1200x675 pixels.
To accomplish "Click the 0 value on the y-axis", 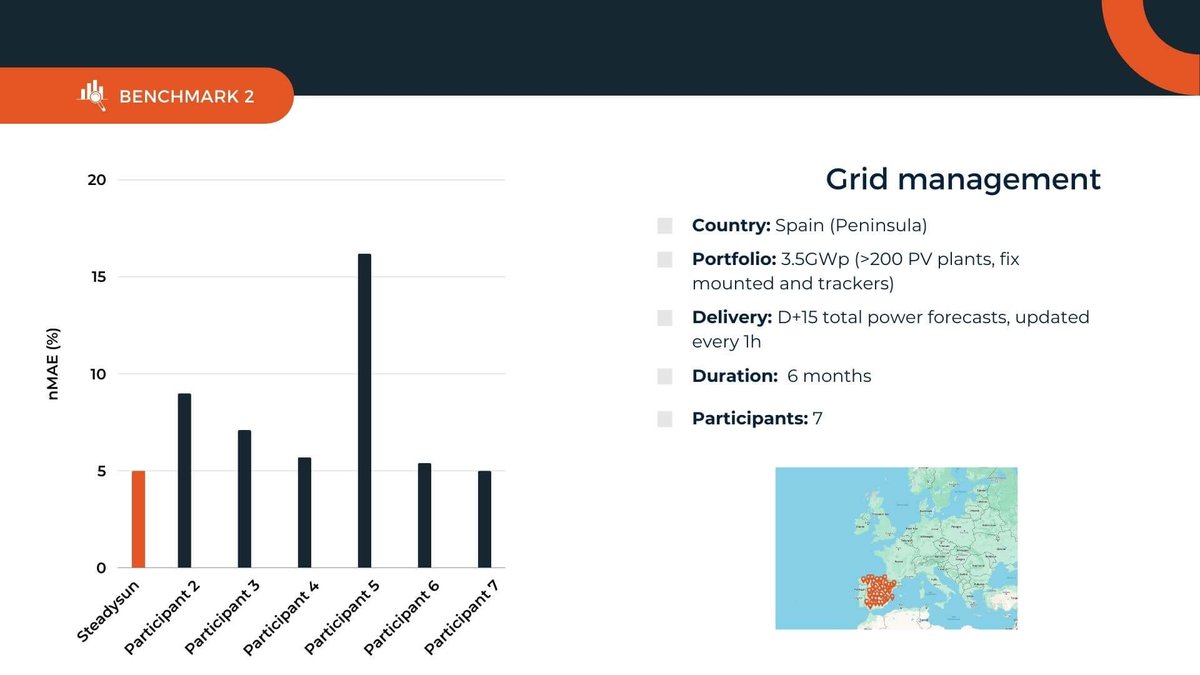I will (x=101, y=568).
